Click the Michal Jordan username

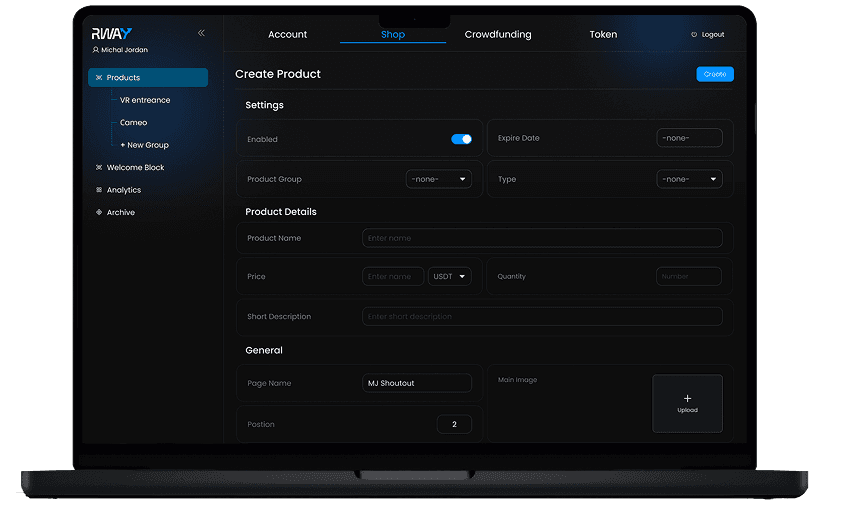[x=124, y=50]
